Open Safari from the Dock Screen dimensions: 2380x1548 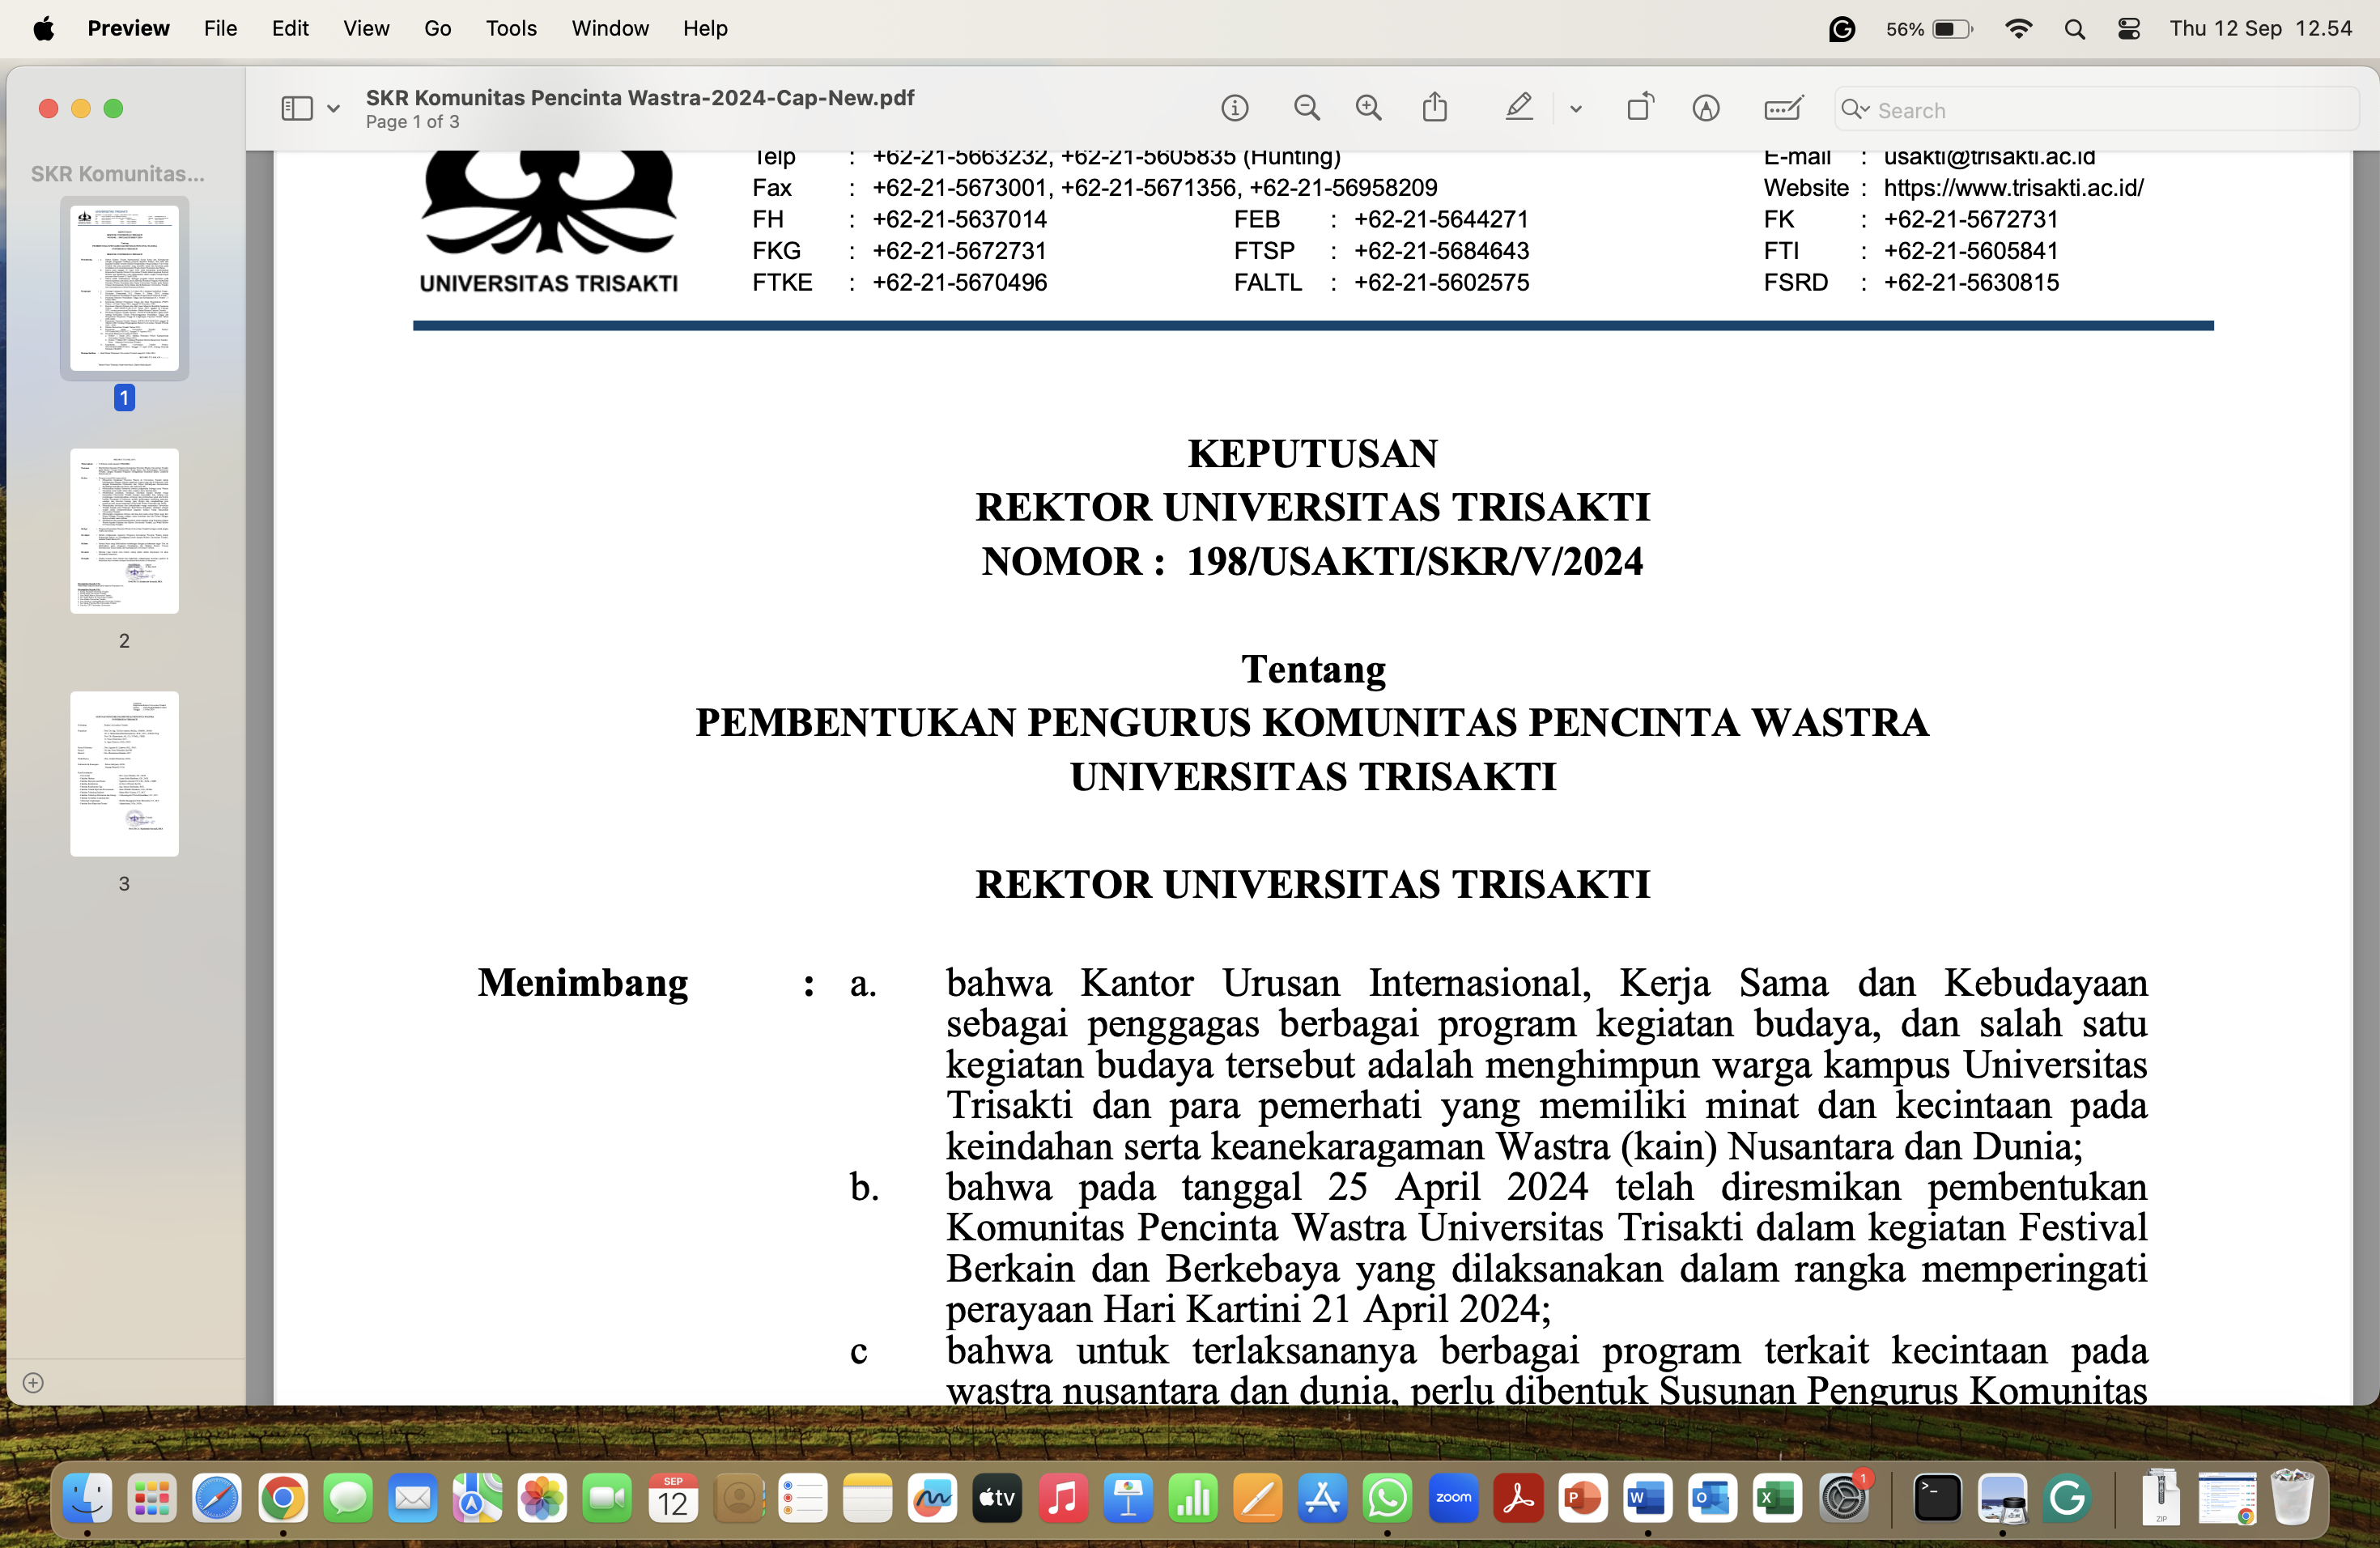(x=217, y=1497)
